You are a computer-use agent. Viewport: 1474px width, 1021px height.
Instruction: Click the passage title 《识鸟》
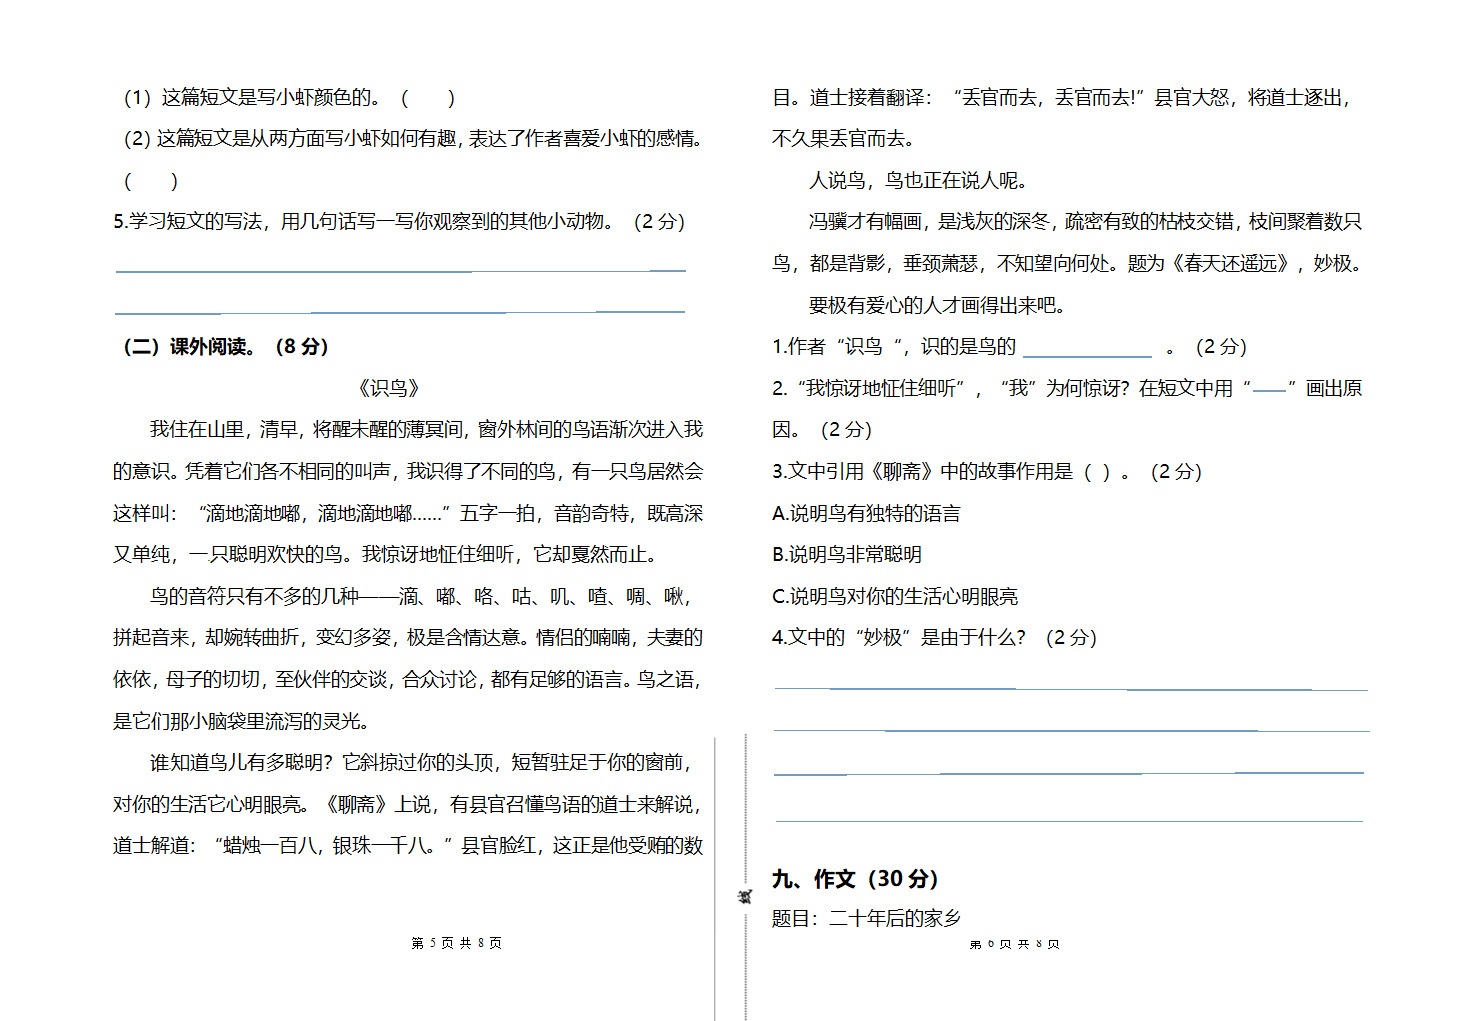pyautogui.click(x=389, y=388)
